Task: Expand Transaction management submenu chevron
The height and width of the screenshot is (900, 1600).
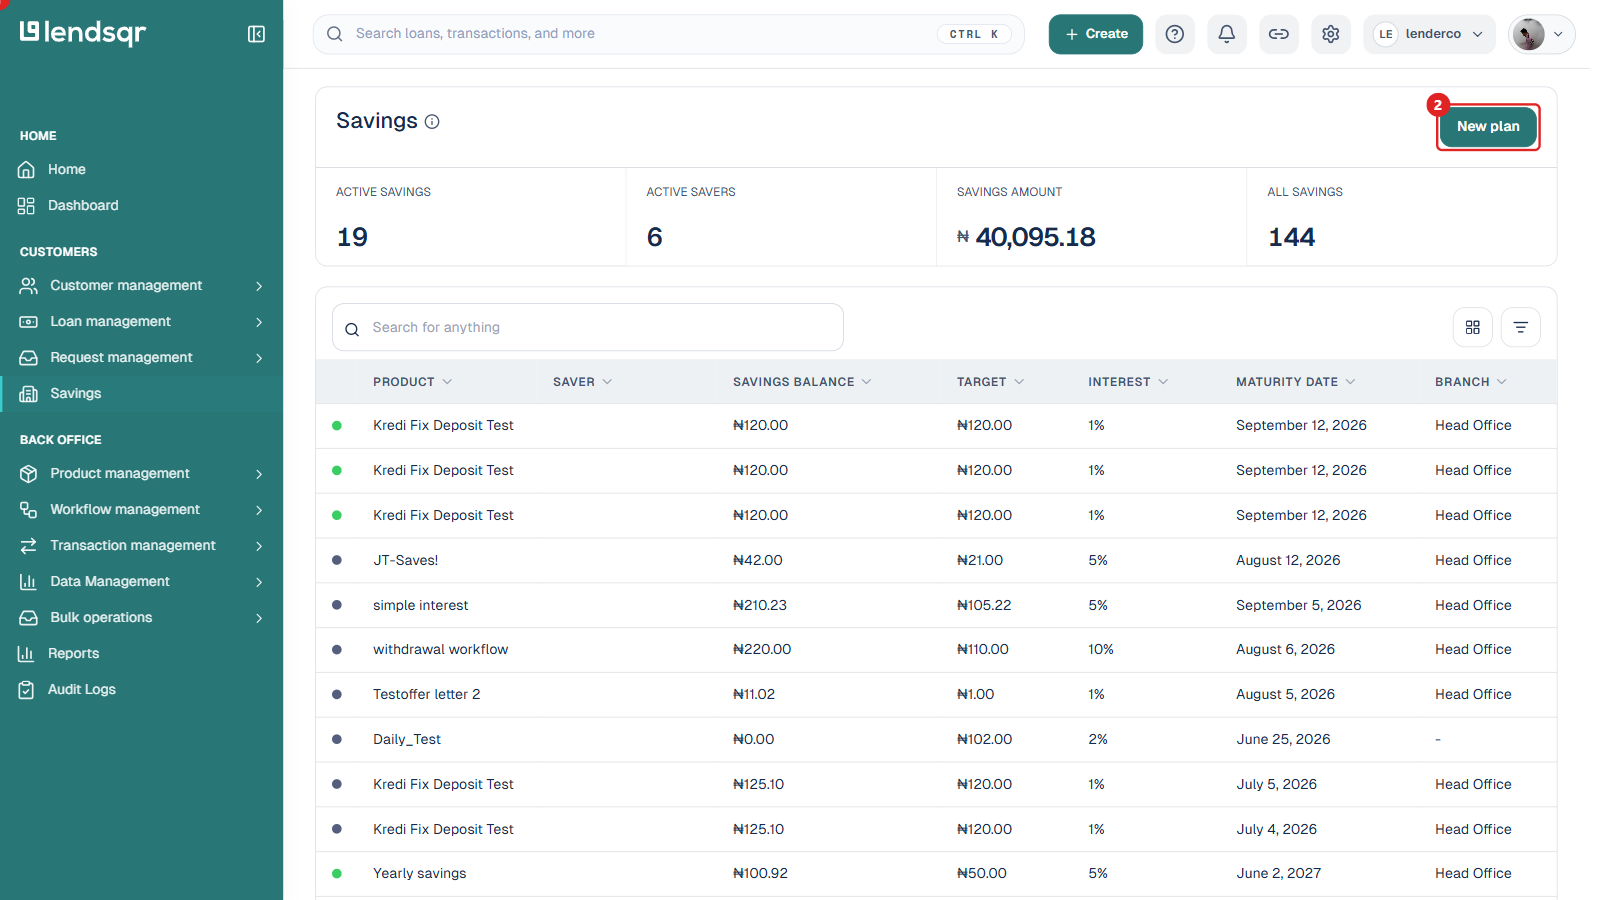Action: tap(259, 546)
